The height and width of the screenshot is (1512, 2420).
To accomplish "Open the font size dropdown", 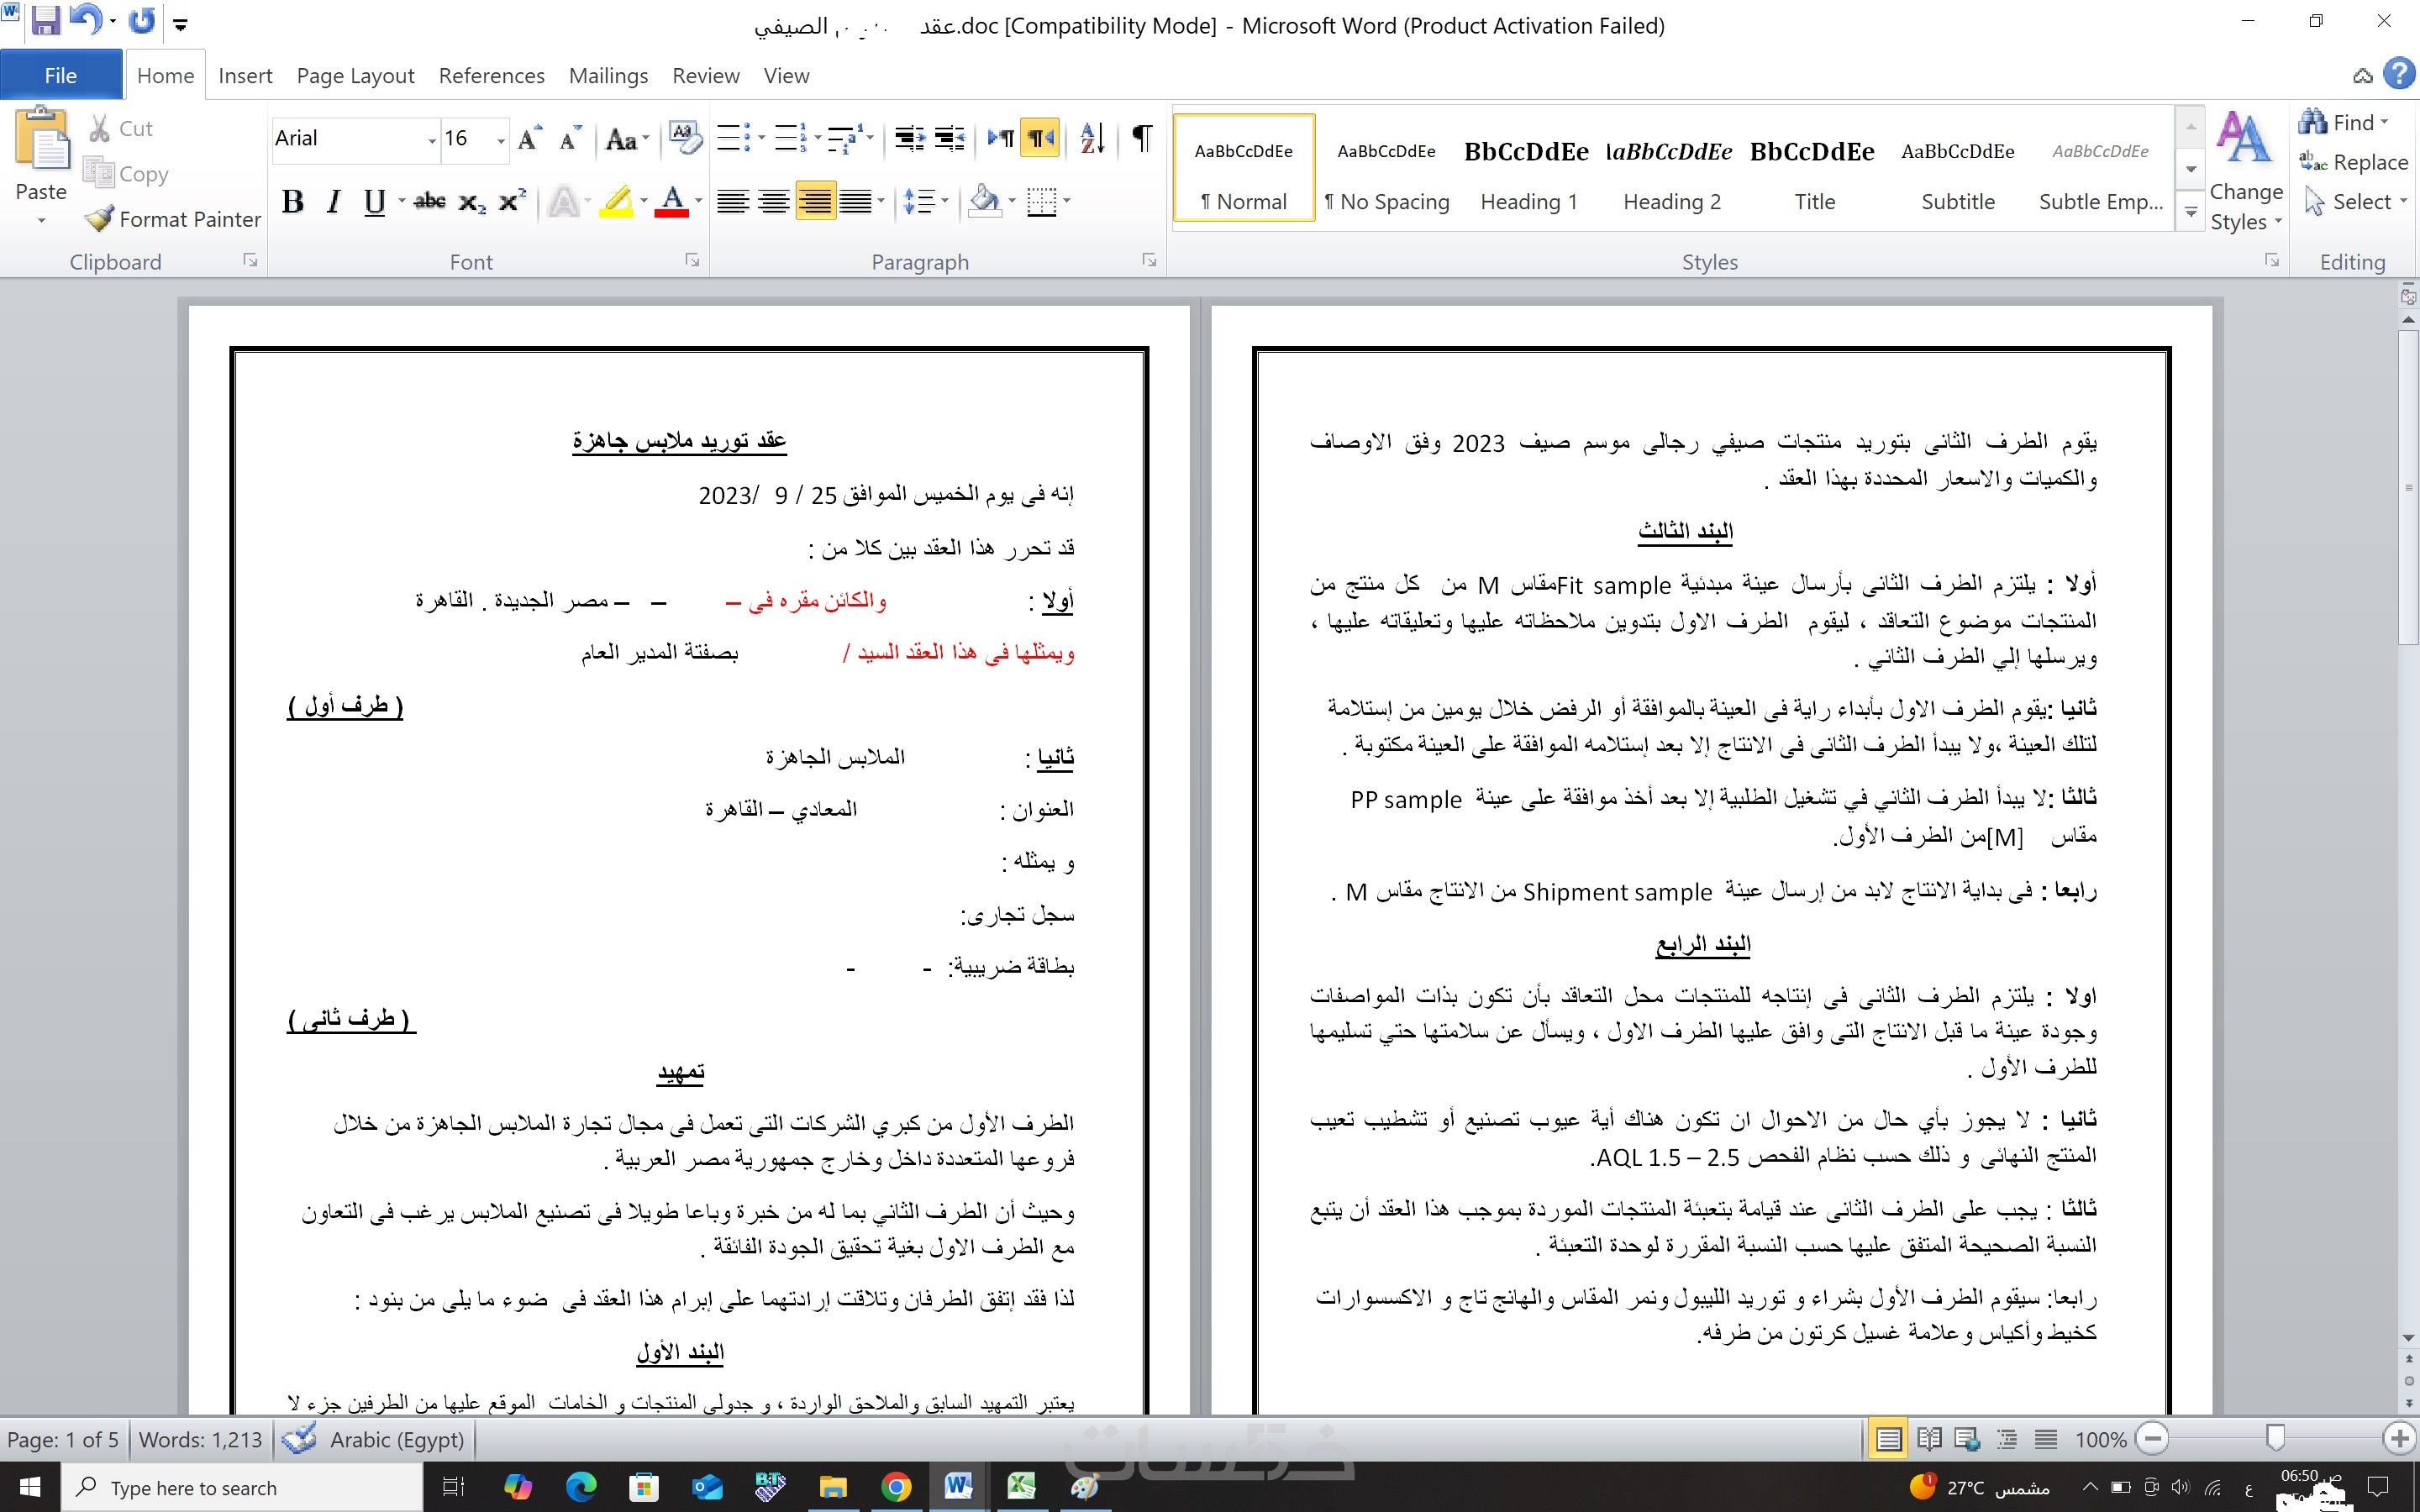I will tap(501, 140).
